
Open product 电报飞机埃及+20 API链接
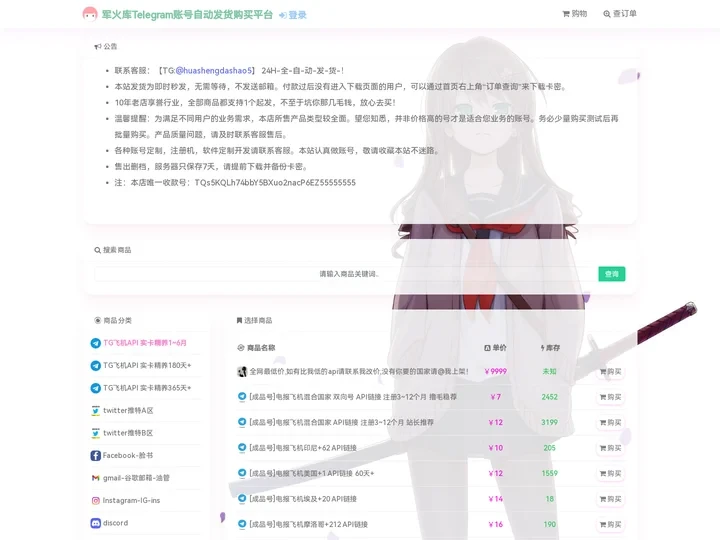tap(303, 499)
